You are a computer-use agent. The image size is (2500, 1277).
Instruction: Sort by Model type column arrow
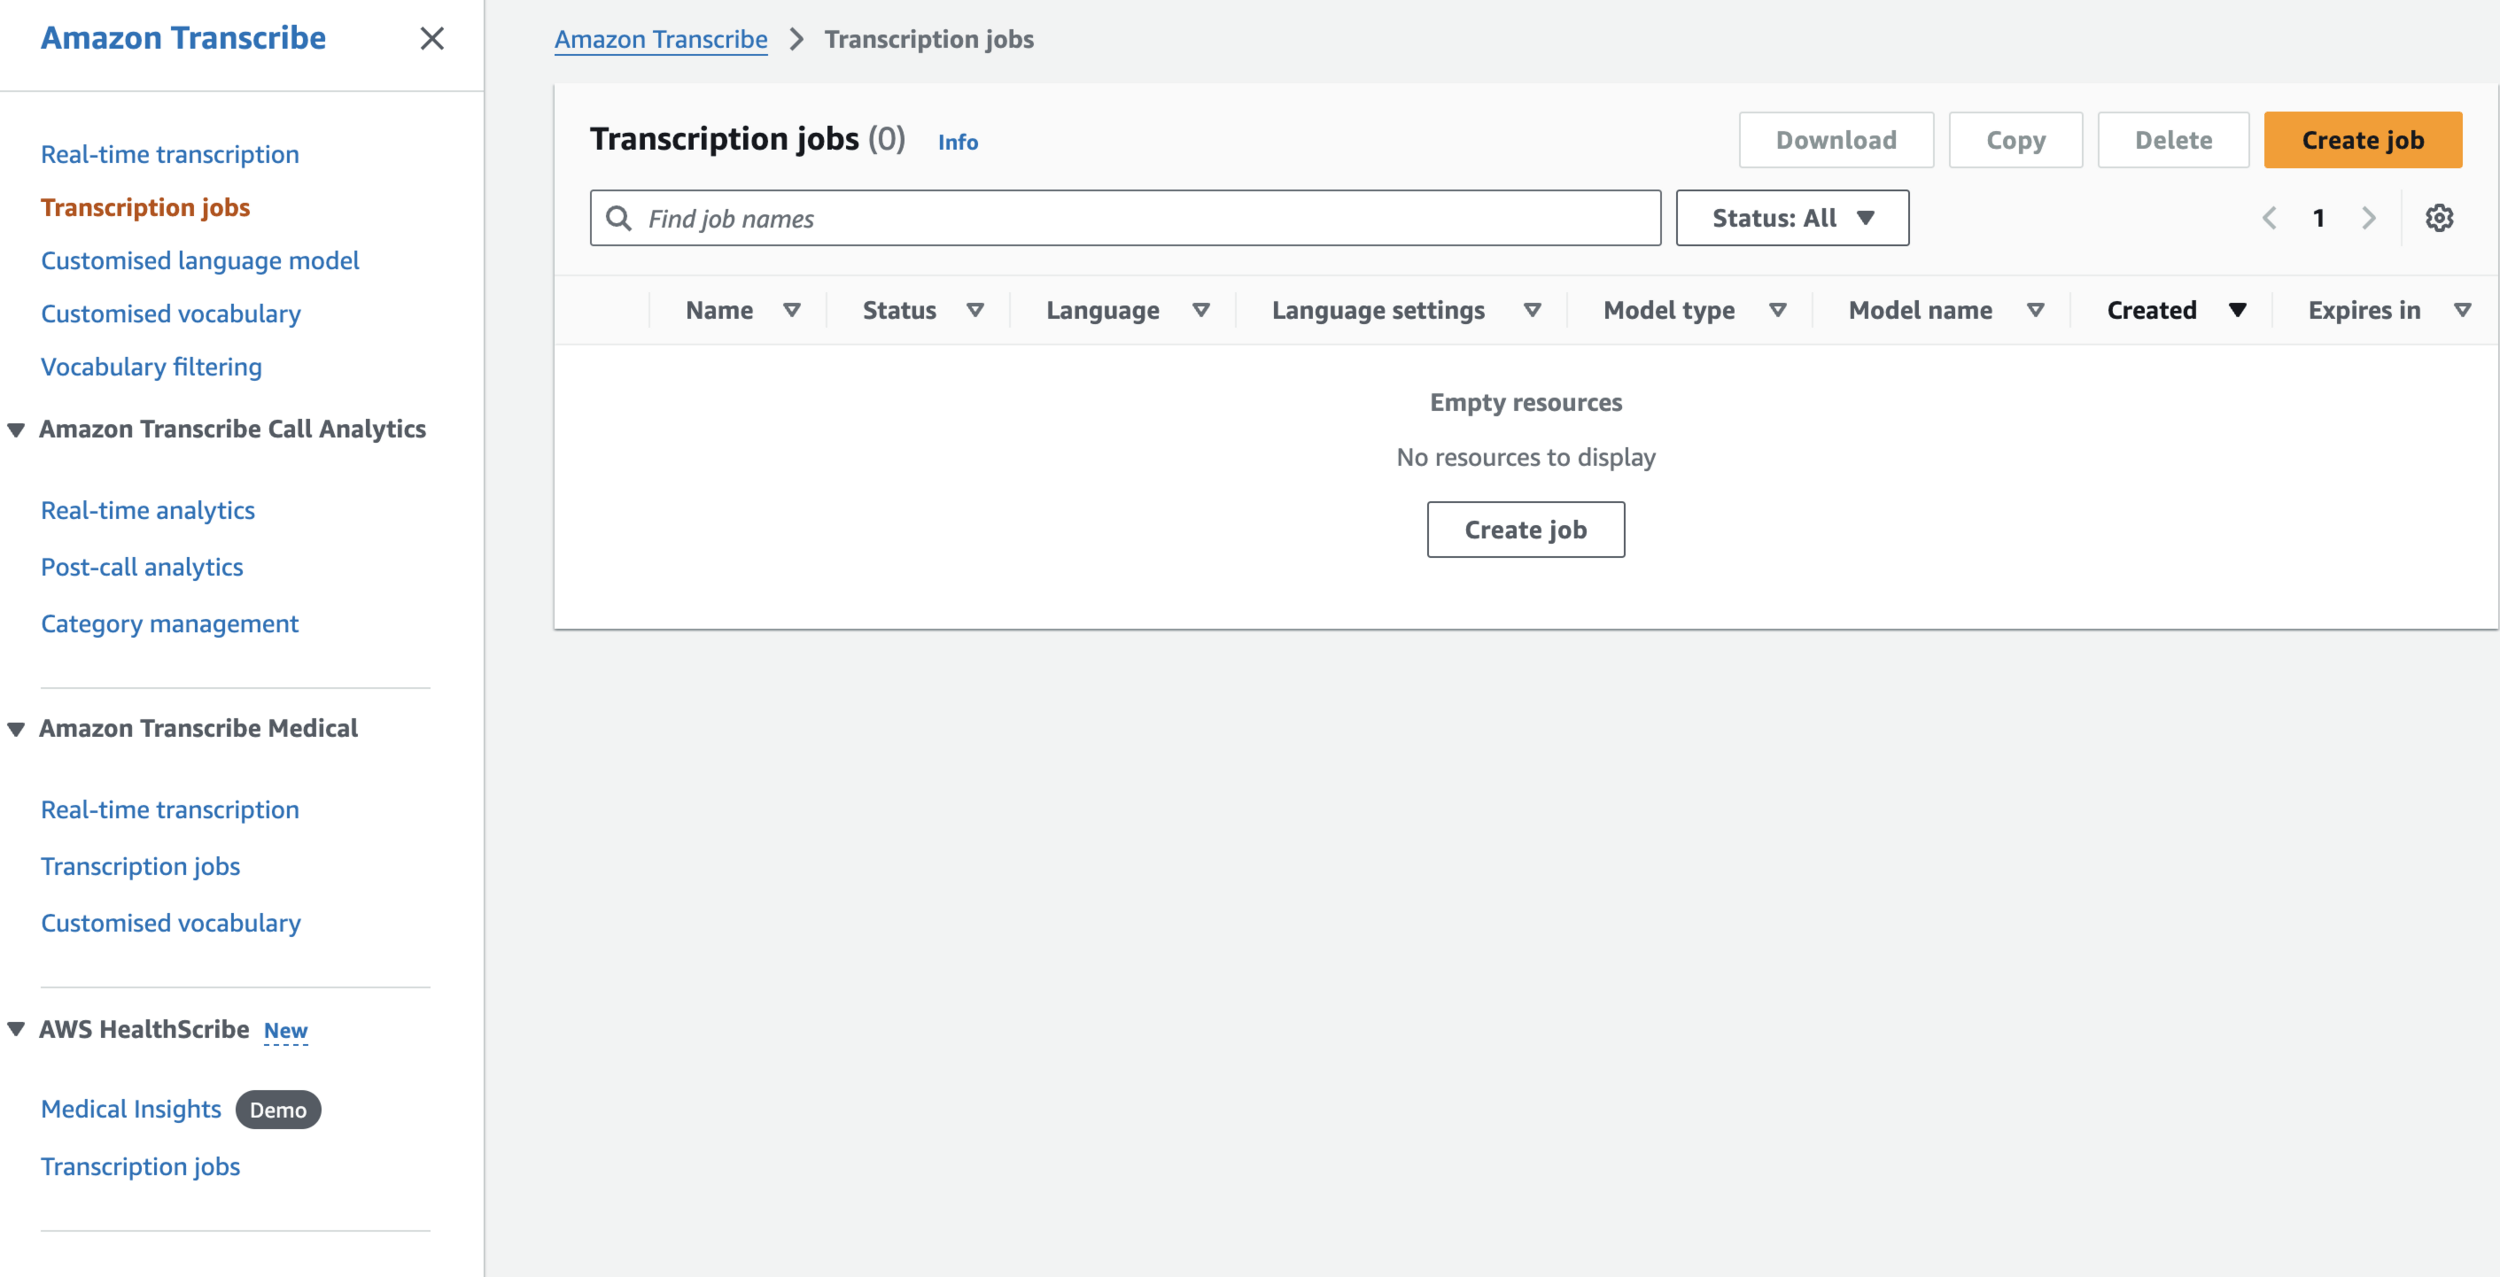point(1778,311)
